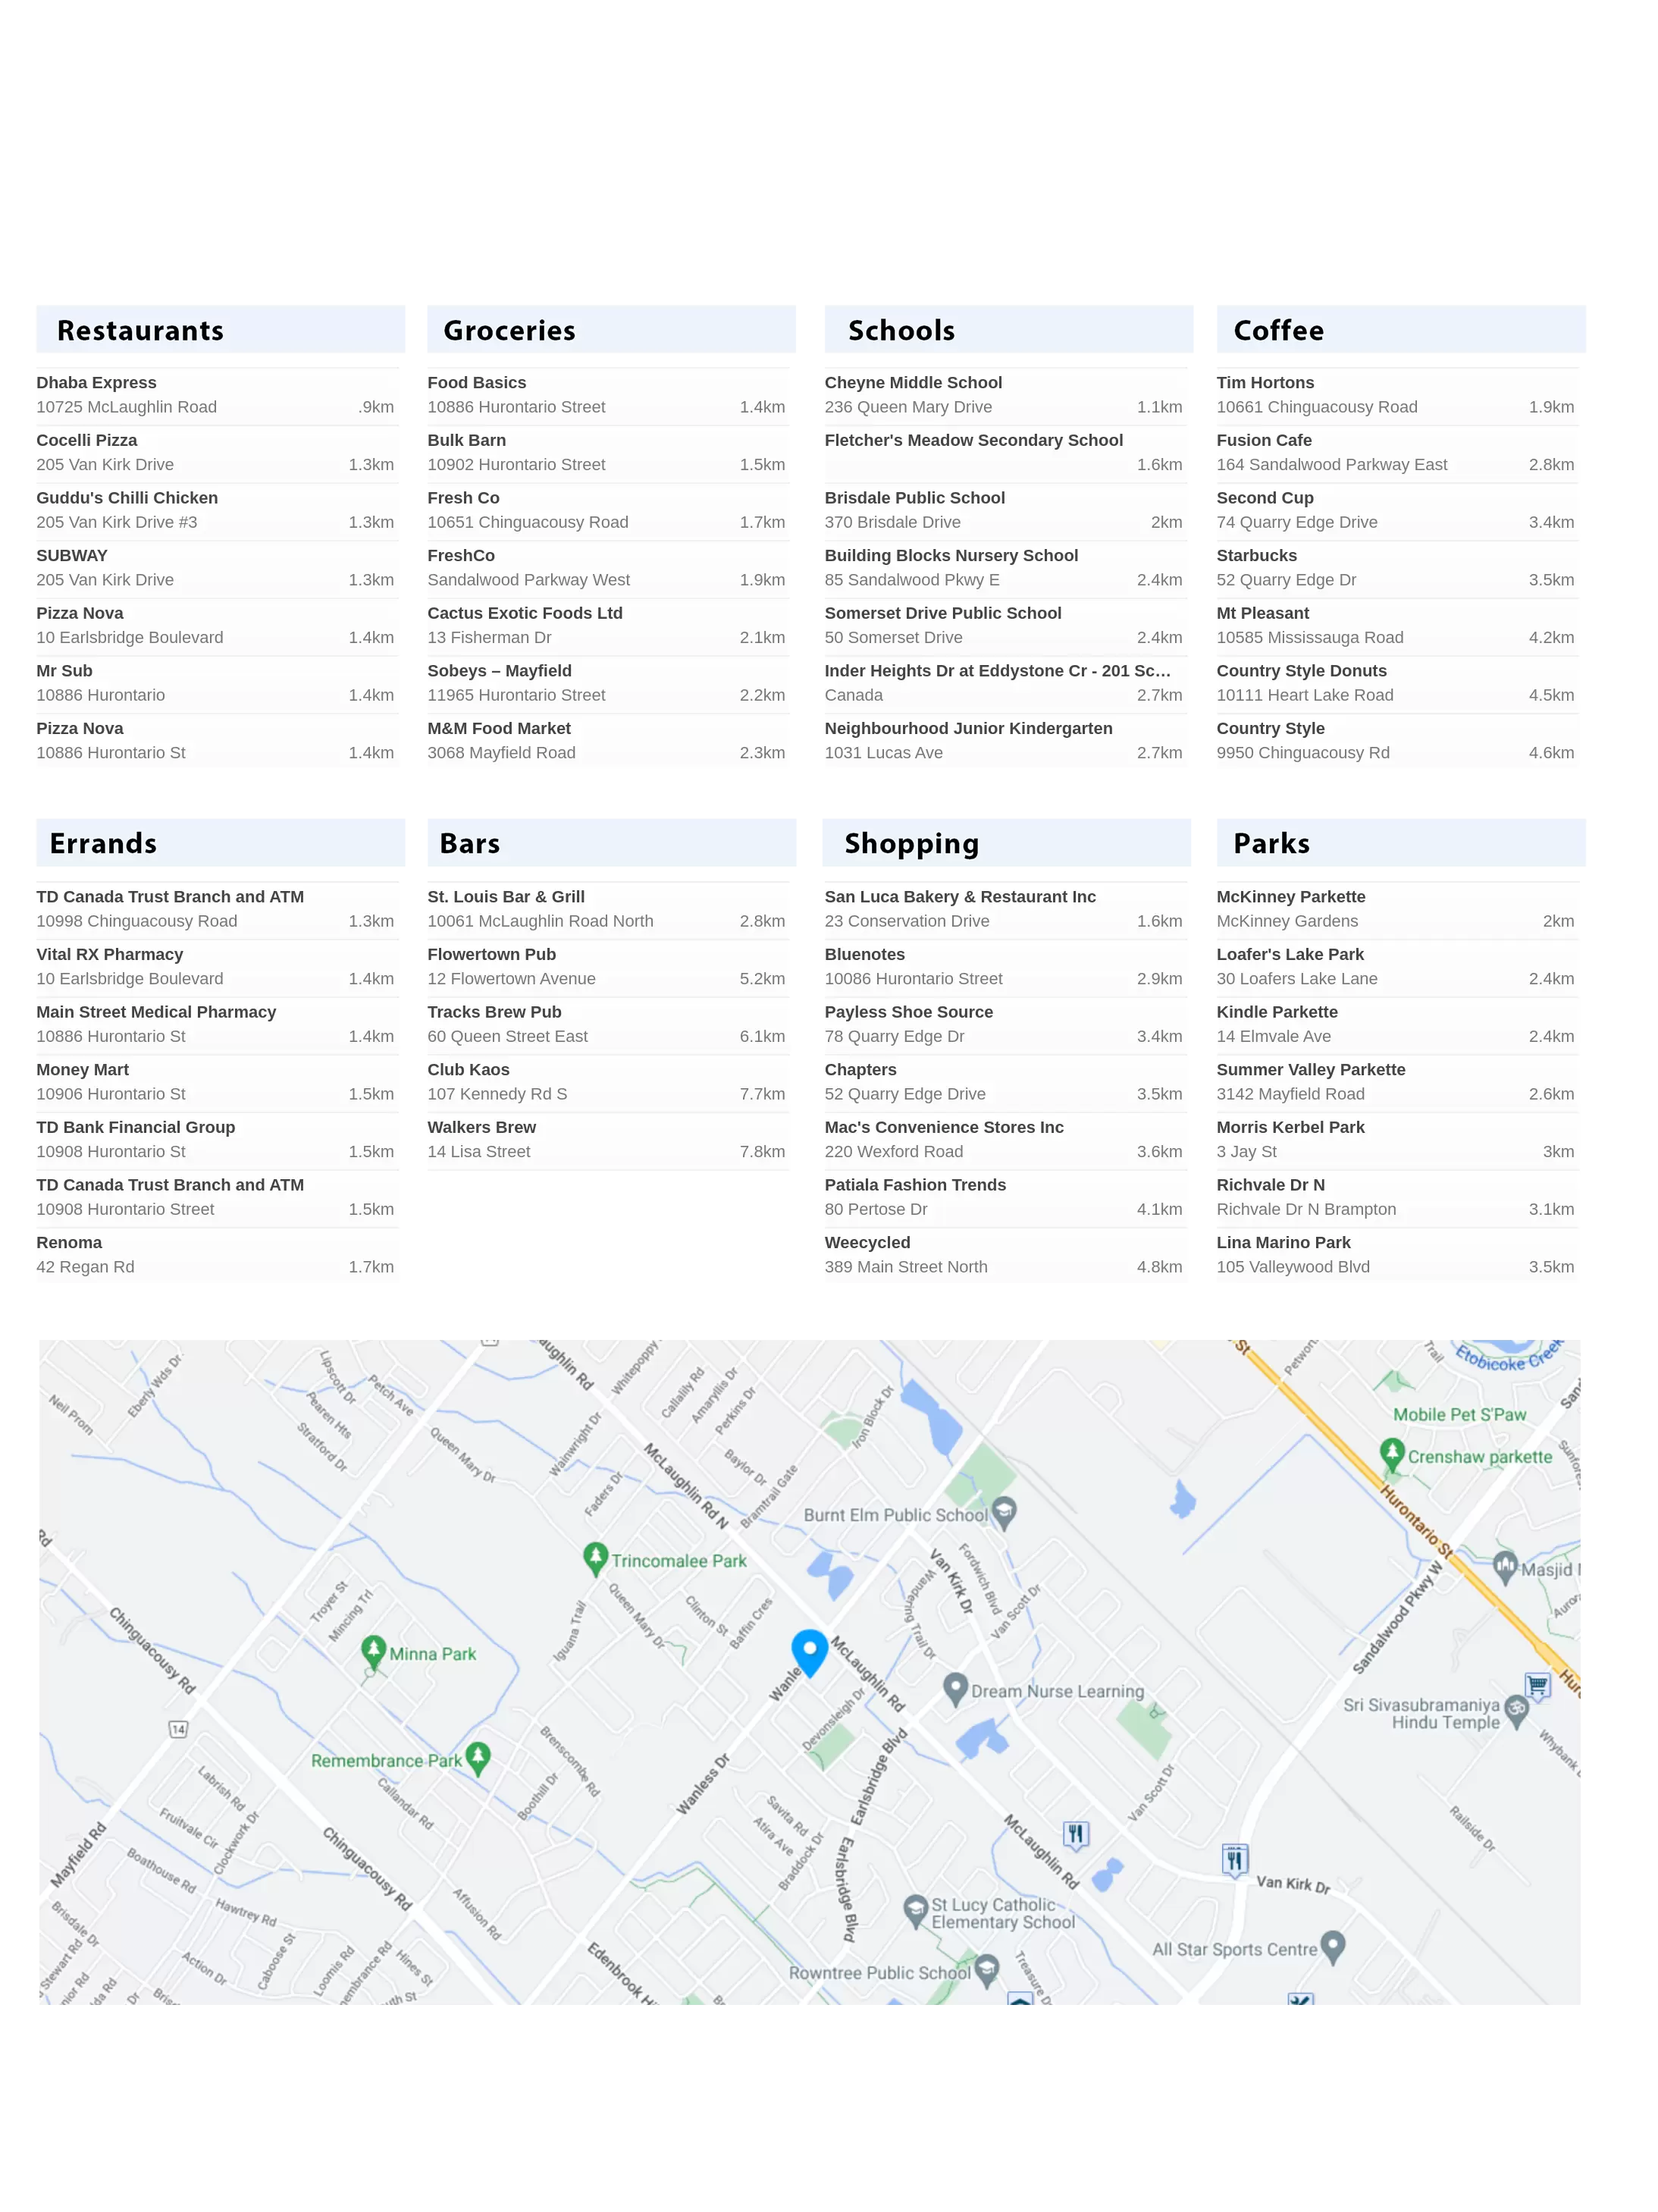Click the shopping cart icon on map
This screenshot has width=1658, height=2212.
[x=1537, y=1685]
